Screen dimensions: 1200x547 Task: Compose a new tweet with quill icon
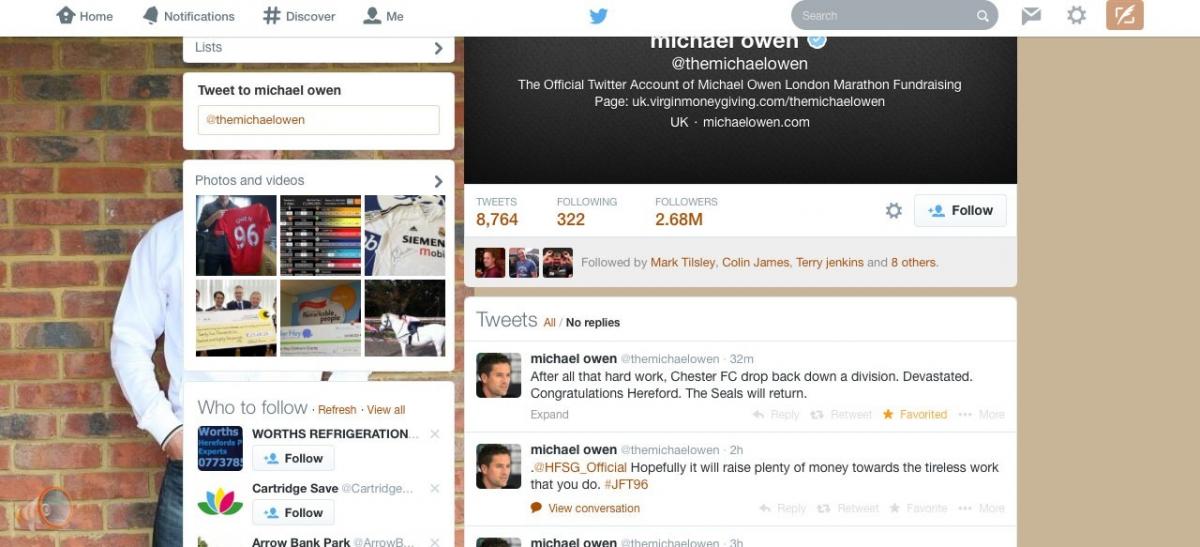(1125, 15)
